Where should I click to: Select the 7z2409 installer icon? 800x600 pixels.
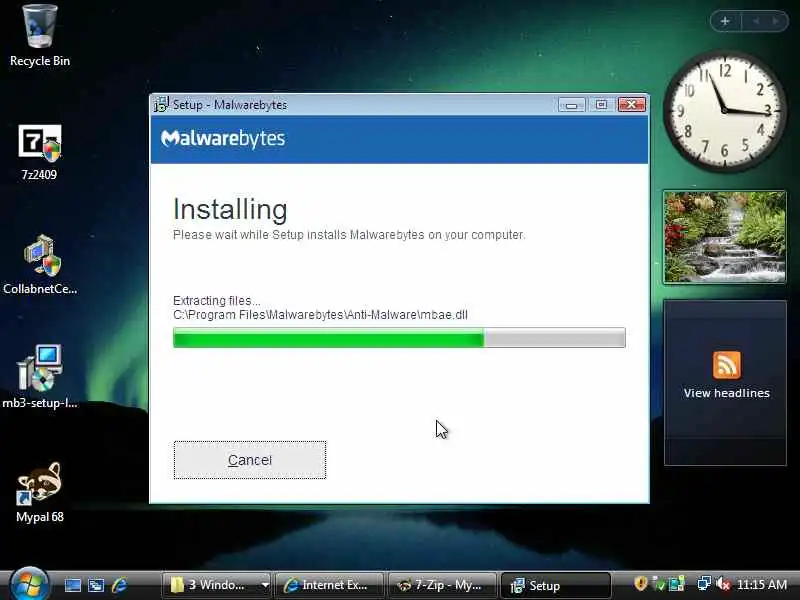pyautogui.click(x=40, y=152)
